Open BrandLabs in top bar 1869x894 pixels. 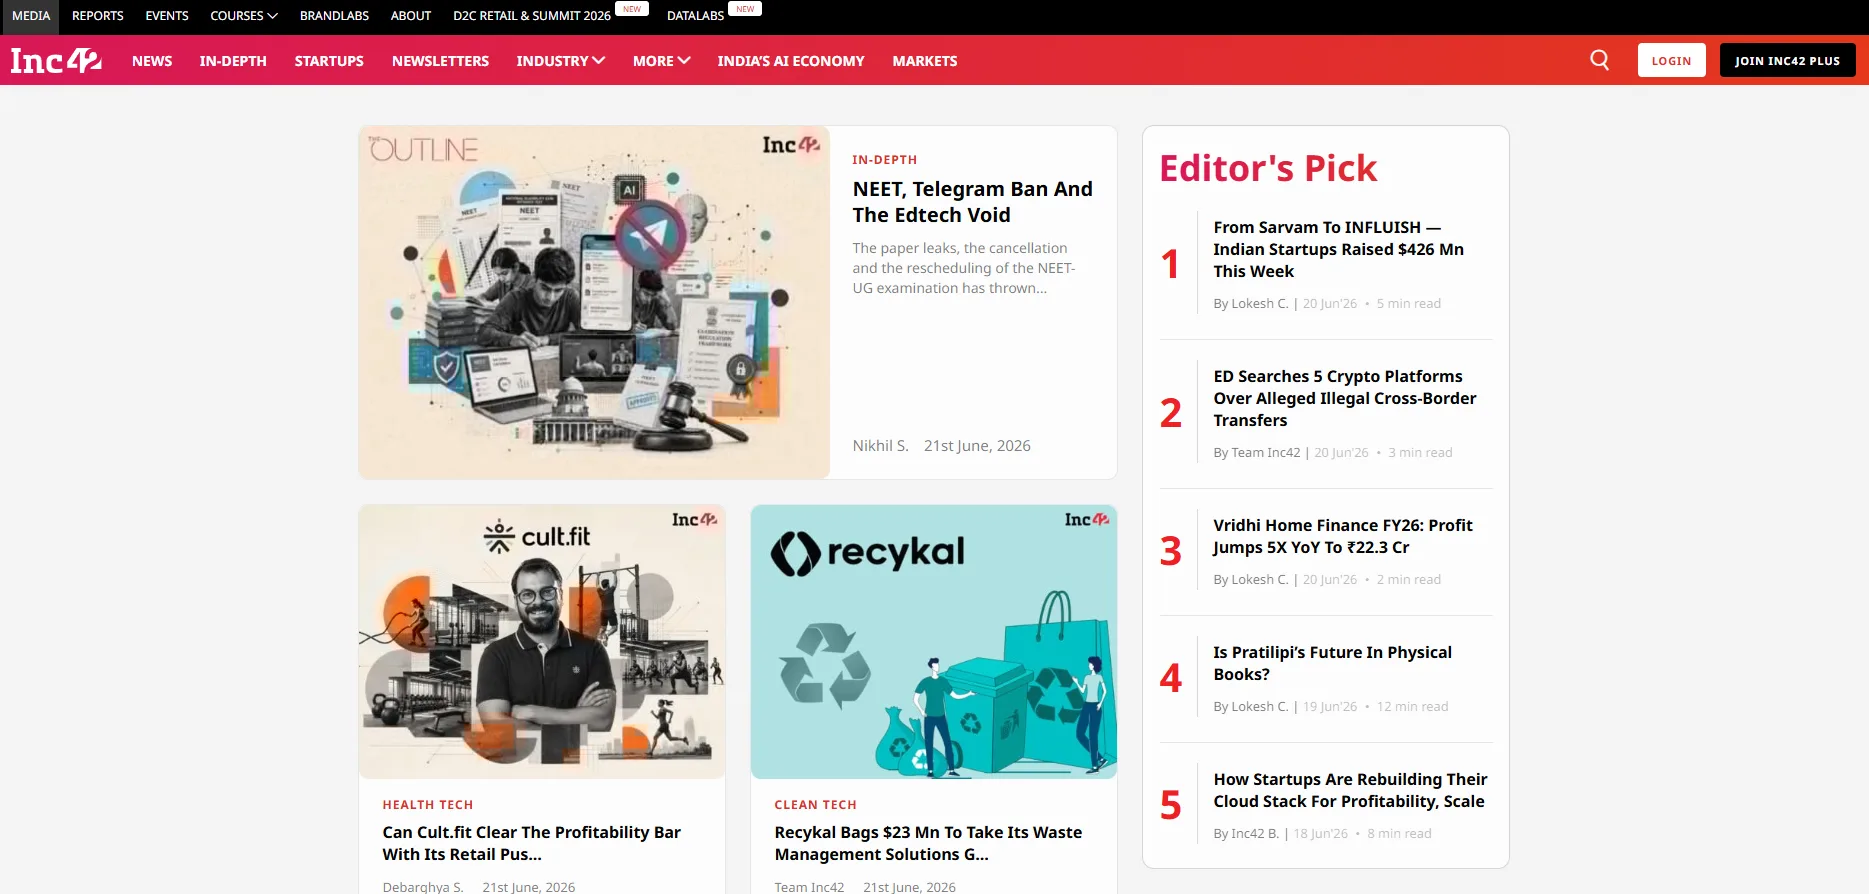point(334,16)
